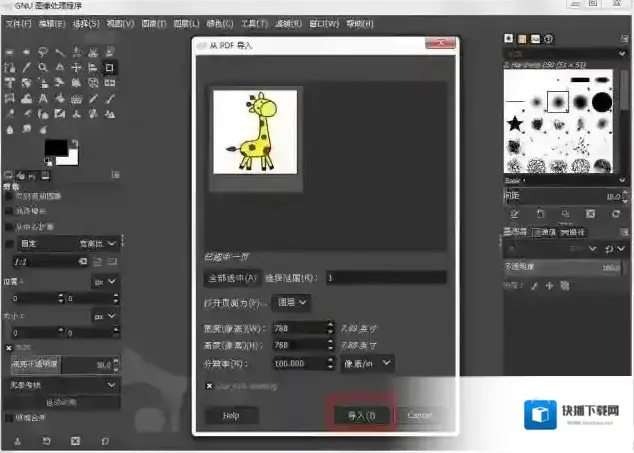634x453 pixels.
Task: Click the edit brush icon below brush spacing
Action: [514, 214]
